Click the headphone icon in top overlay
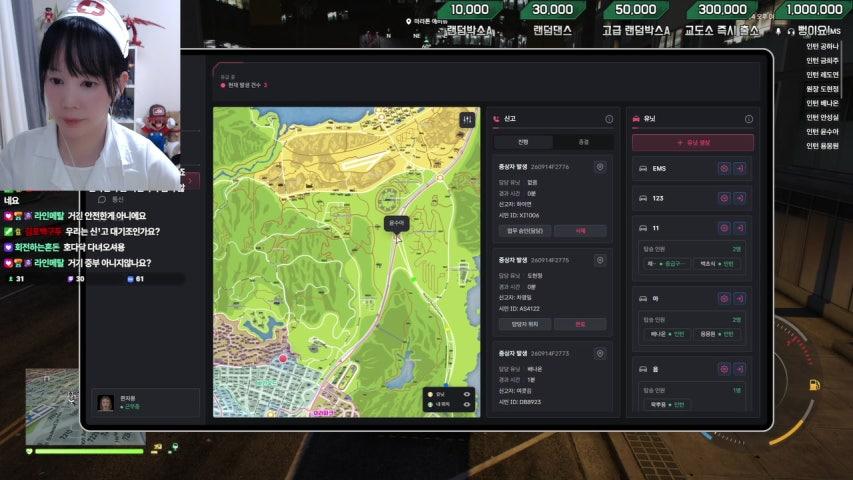853x480 pixels. pos(791,32)
